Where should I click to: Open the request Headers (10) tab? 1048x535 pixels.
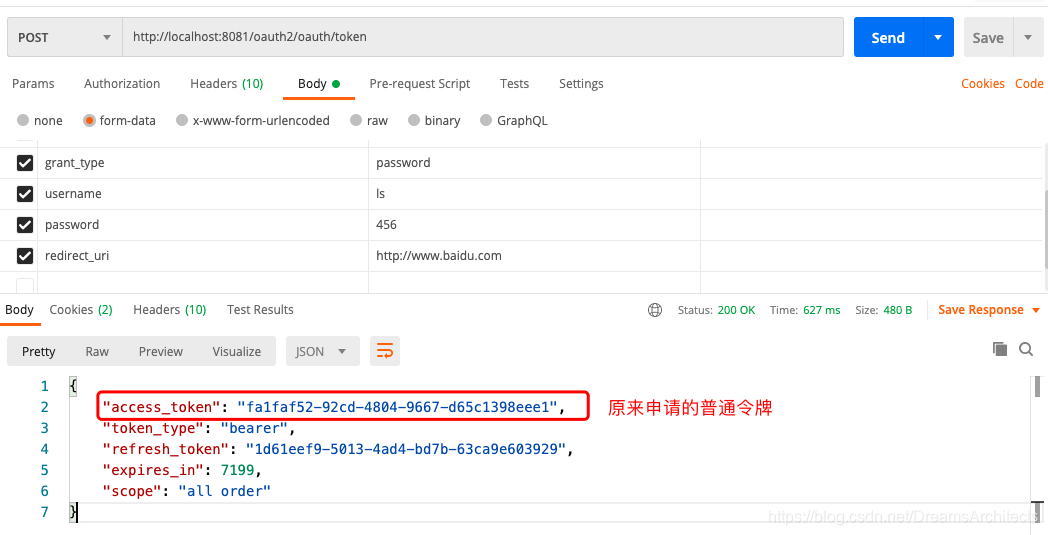tap(227, 84)
